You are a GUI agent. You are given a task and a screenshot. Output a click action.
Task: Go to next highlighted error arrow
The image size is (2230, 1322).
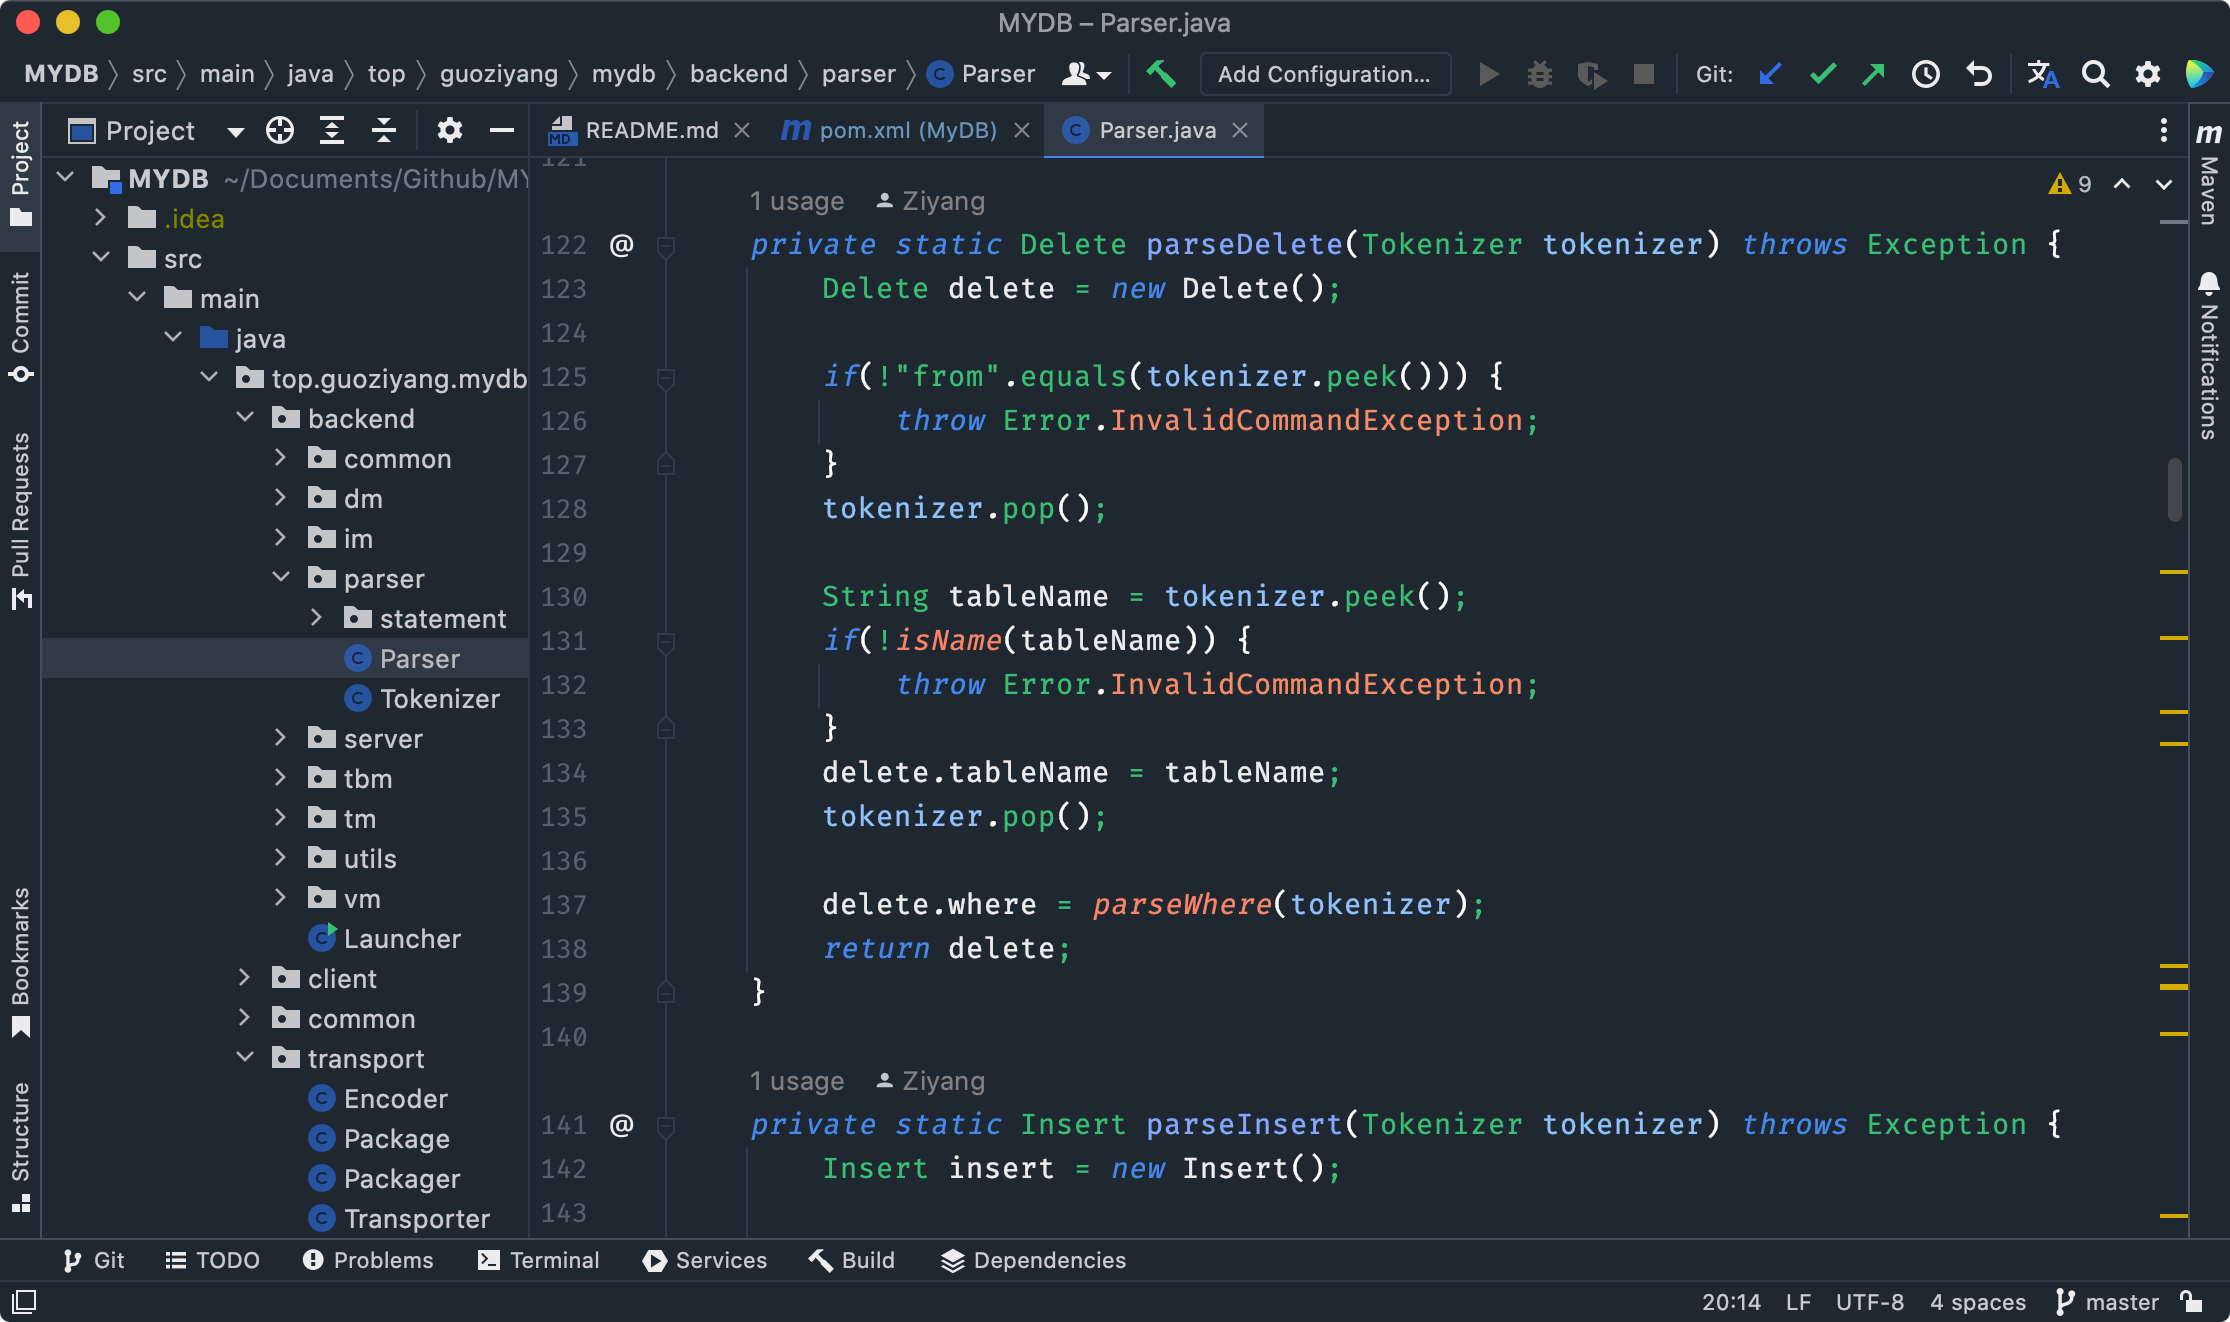point(2164,184)
